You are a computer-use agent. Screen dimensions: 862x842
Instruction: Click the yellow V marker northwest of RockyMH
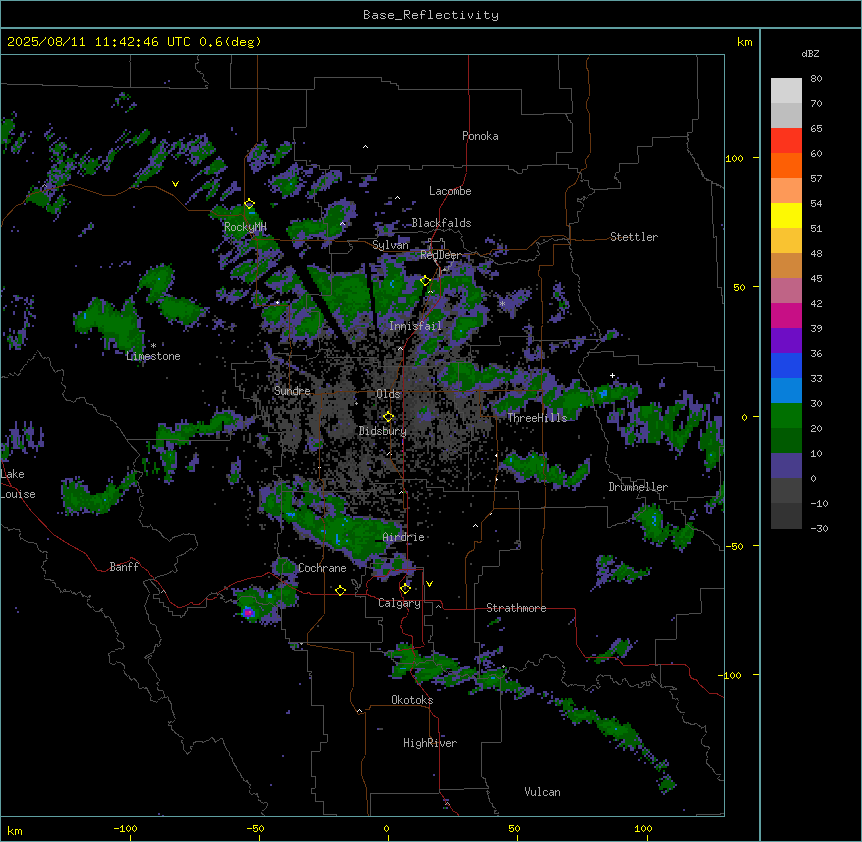point(175,184)
